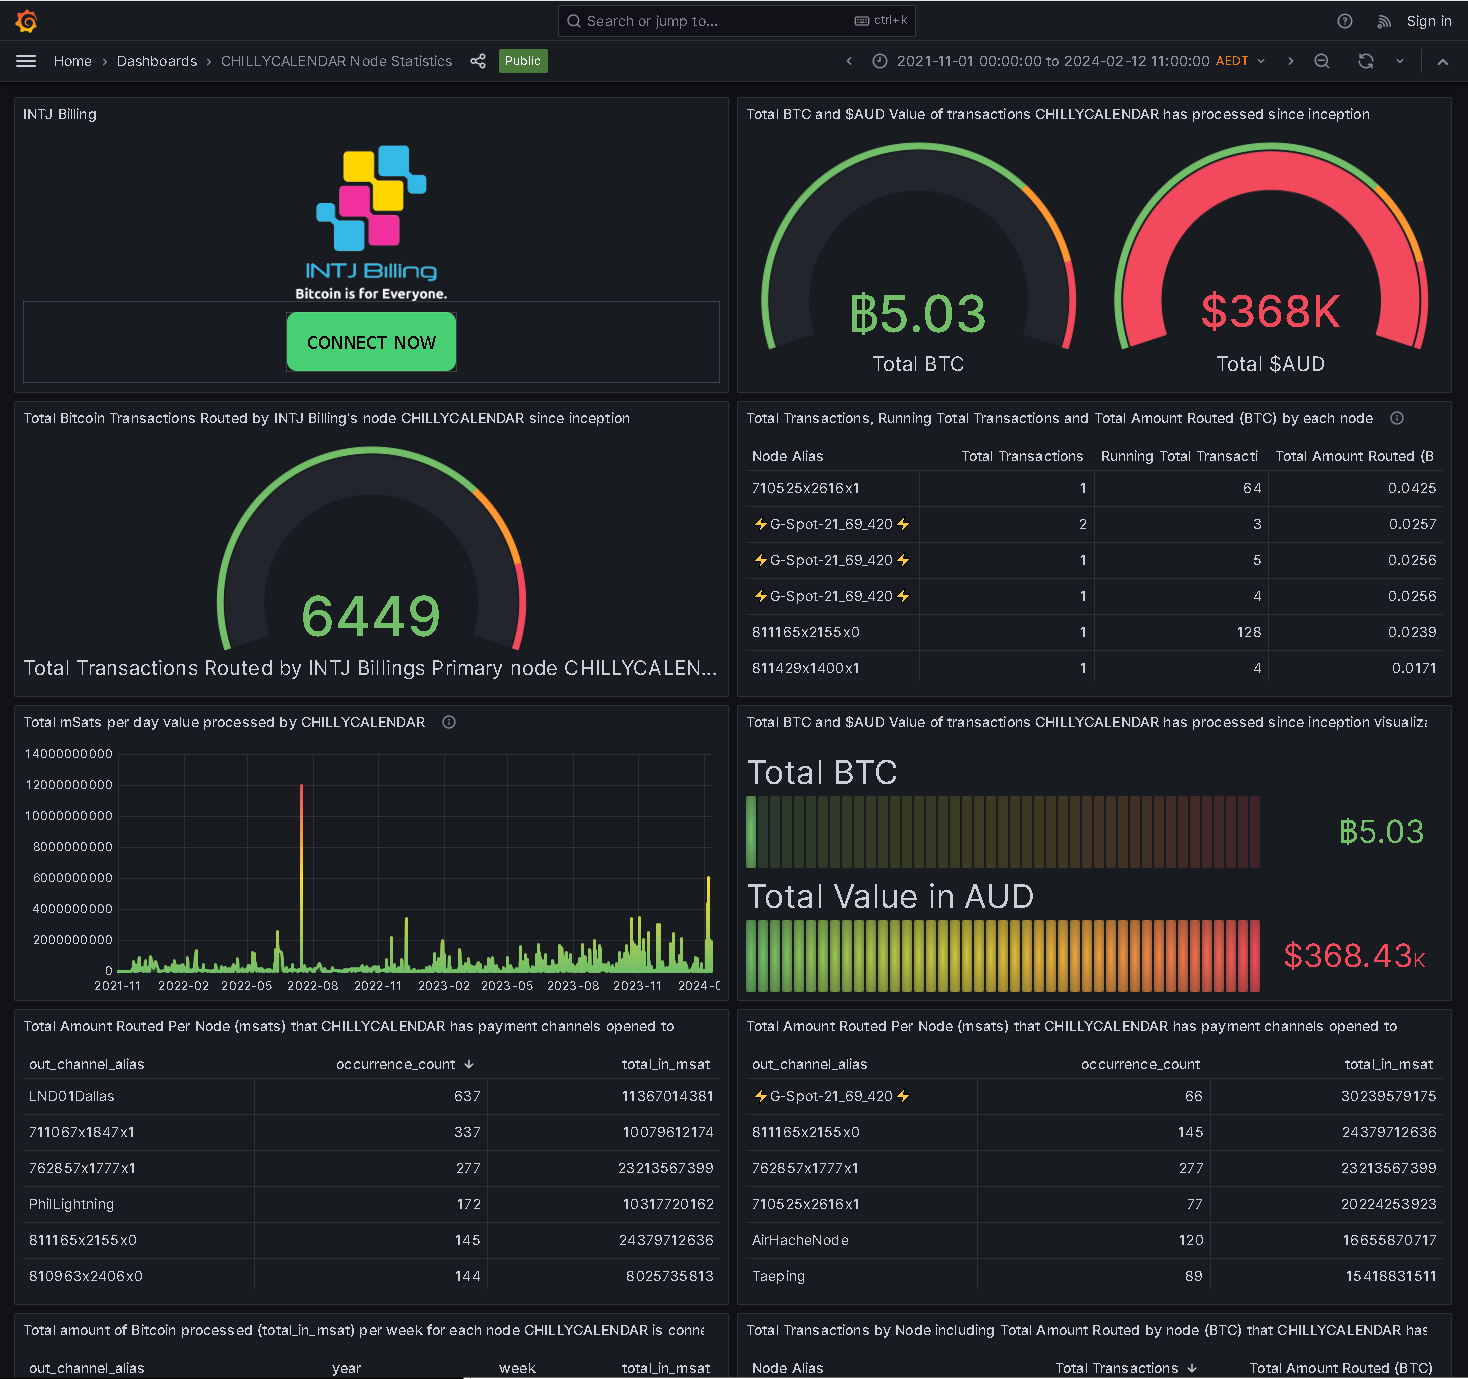
Task: Click PhilLightning row
Action: (371, 1204)
